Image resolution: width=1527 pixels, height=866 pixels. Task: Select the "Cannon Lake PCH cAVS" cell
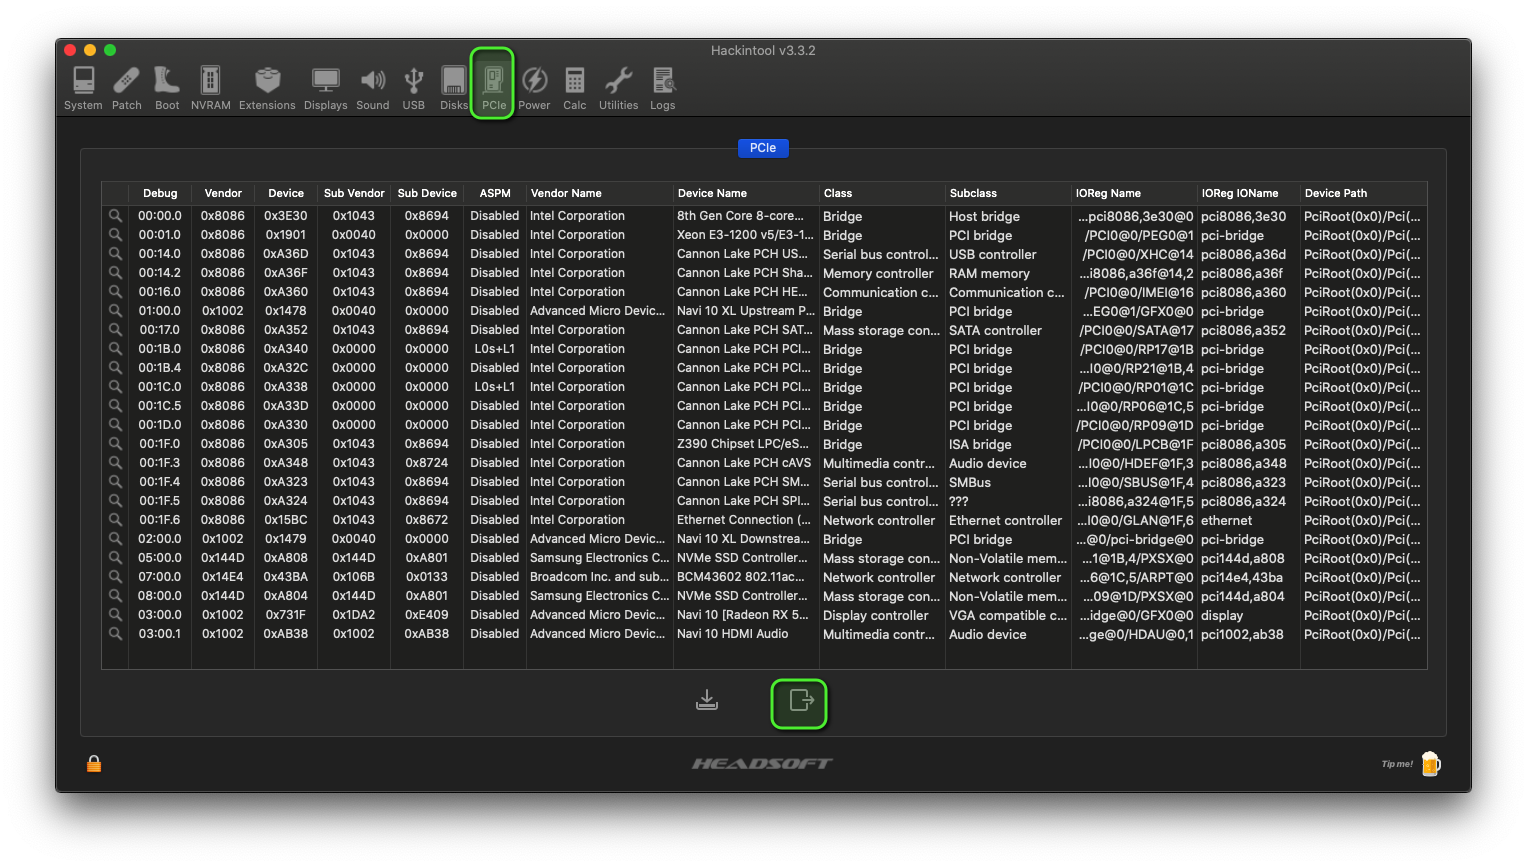pyautogui.click(x=744, y=463)
